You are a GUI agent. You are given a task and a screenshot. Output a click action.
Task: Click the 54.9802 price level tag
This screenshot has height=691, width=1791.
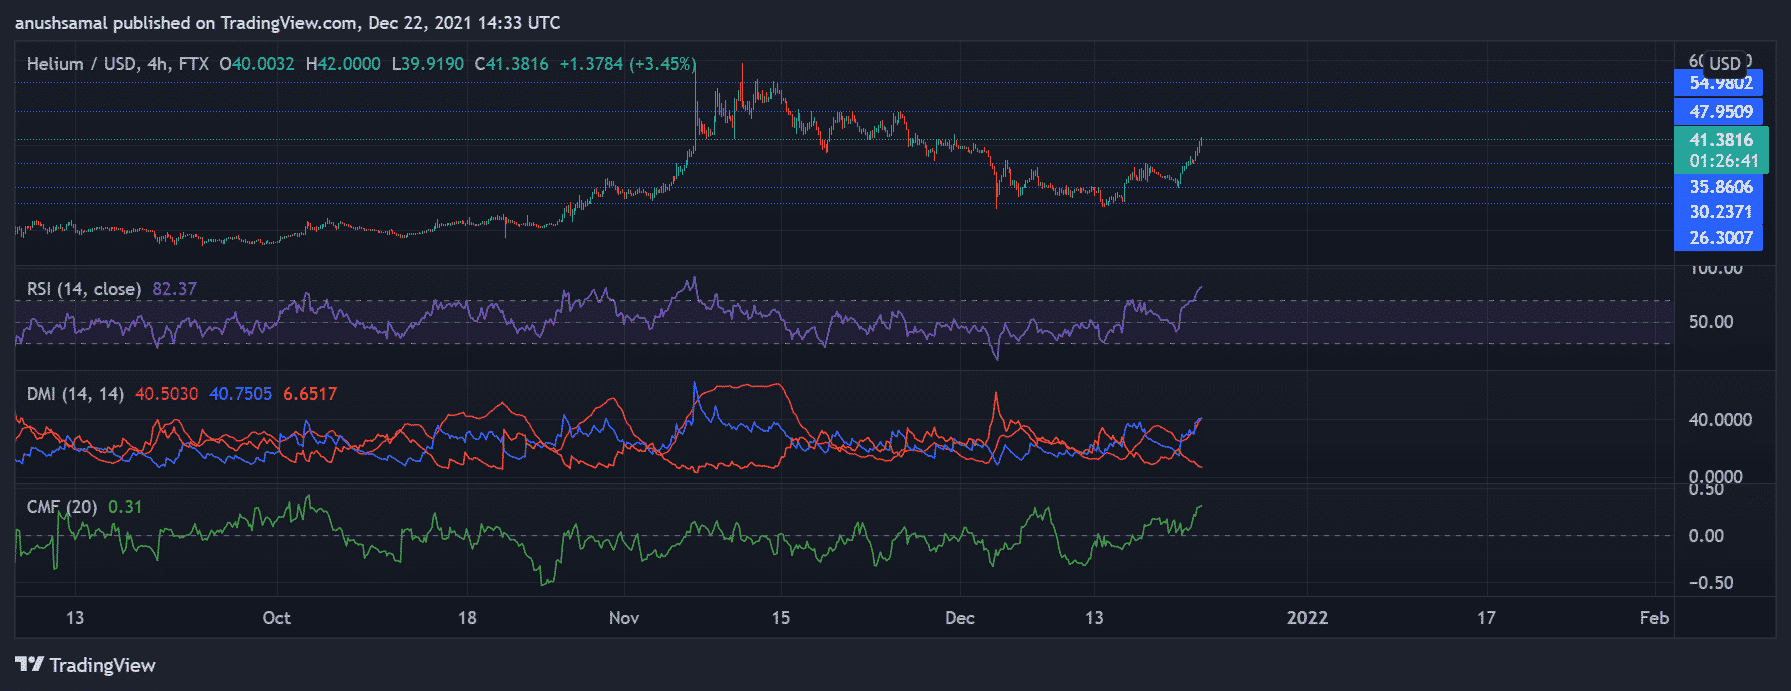(x=1720, y=84)
